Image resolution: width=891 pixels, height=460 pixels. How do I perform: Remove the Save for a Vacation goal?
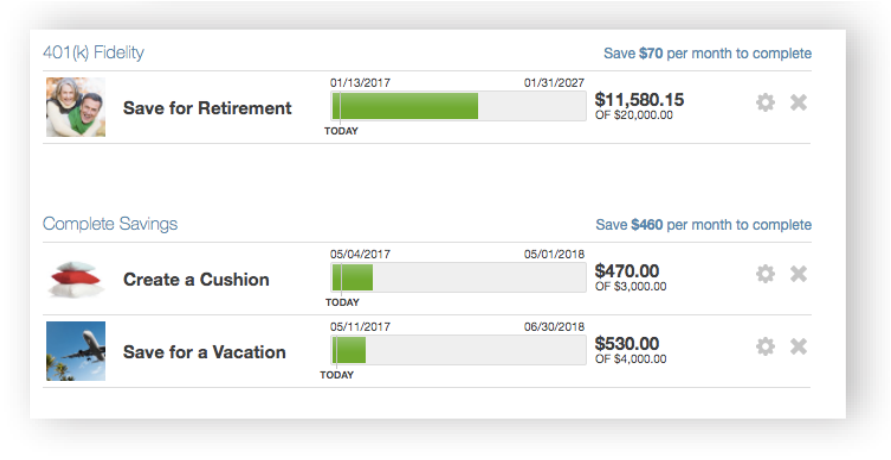coord(798,346)
